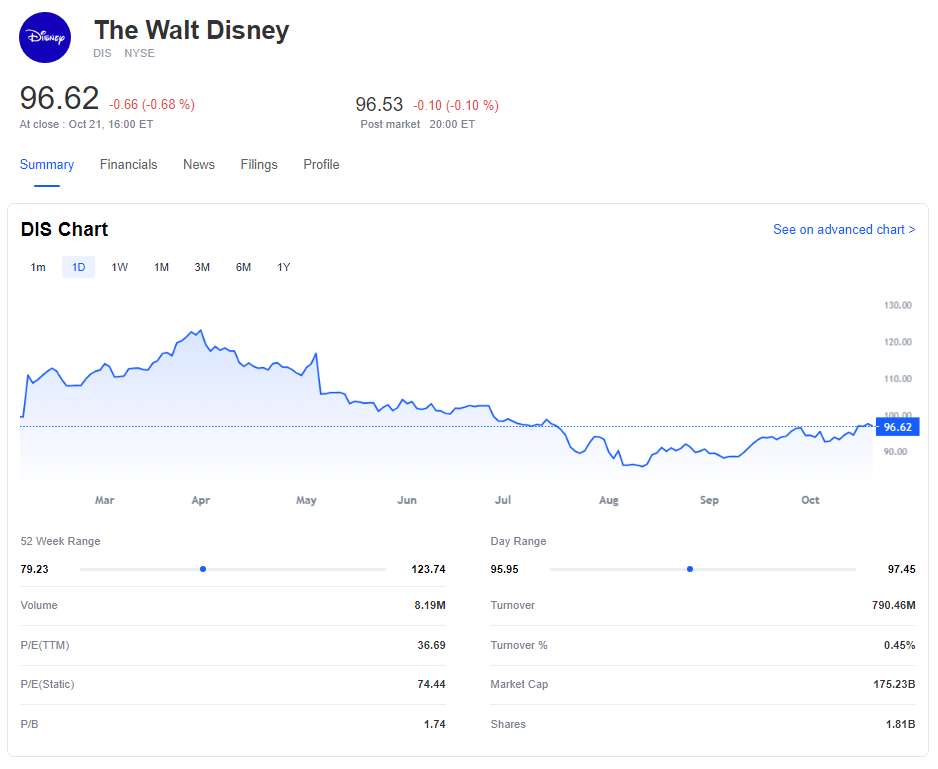Open the Summary tab
The width and height of the screenshot is (938, 769).
pyautogui.click(x=47, y=165)
